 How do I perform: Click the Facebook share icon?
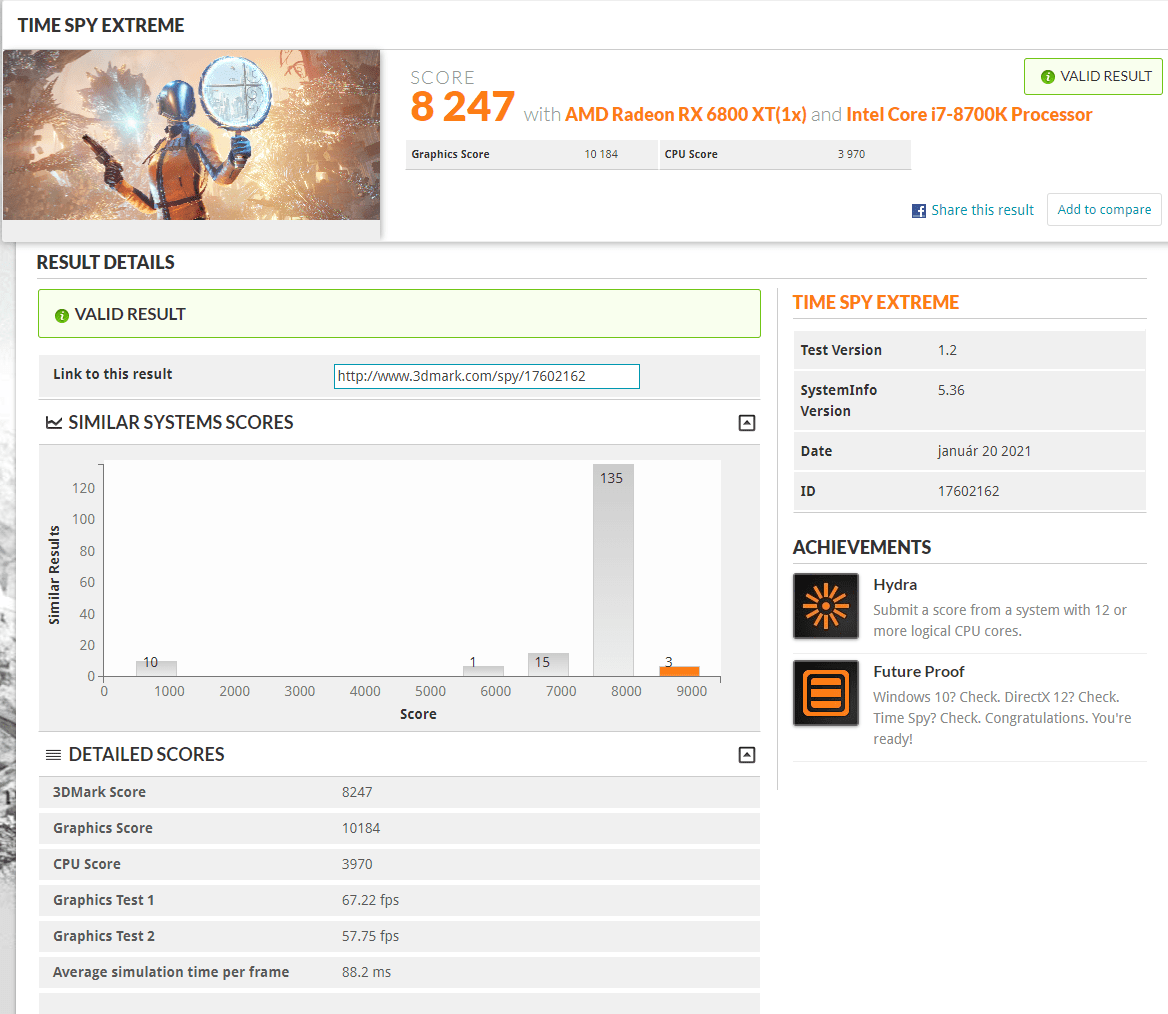[919, 211]
